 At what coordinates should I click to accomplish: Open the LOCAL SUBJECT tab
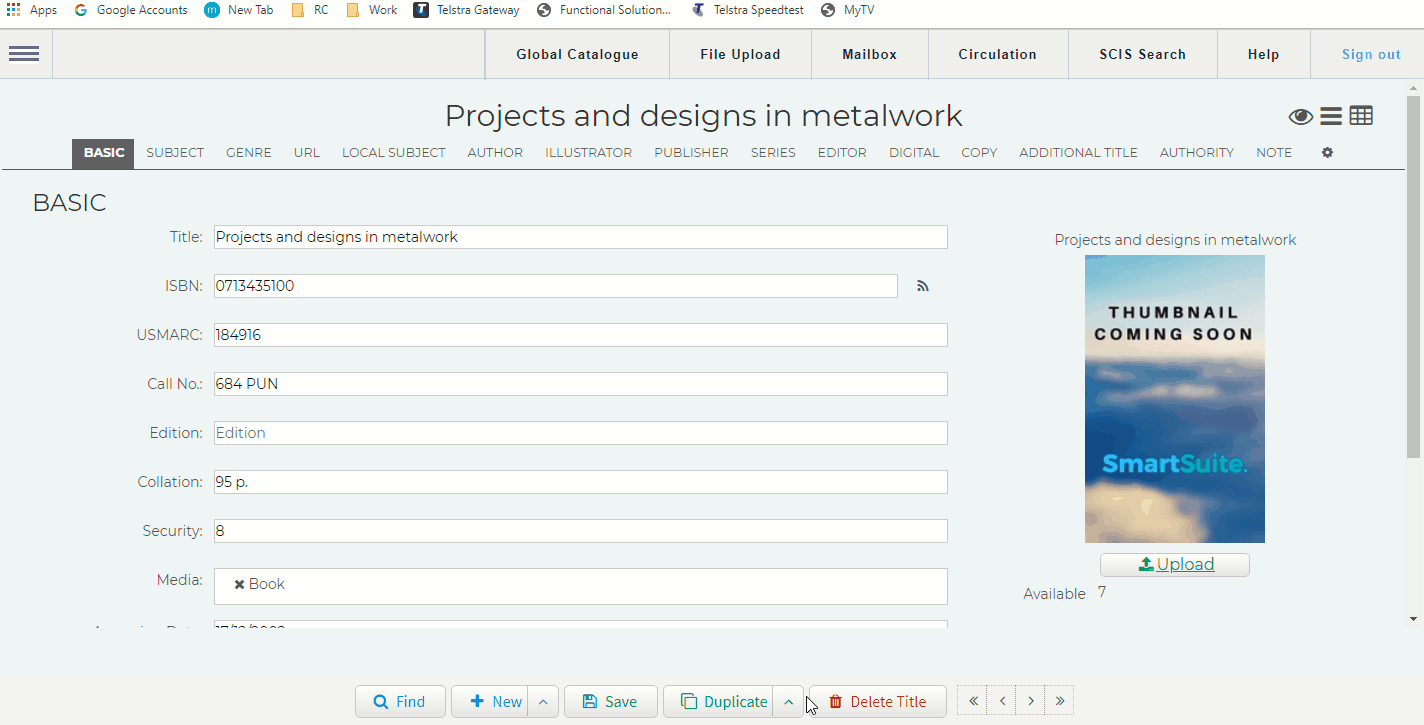coord(394,153)
